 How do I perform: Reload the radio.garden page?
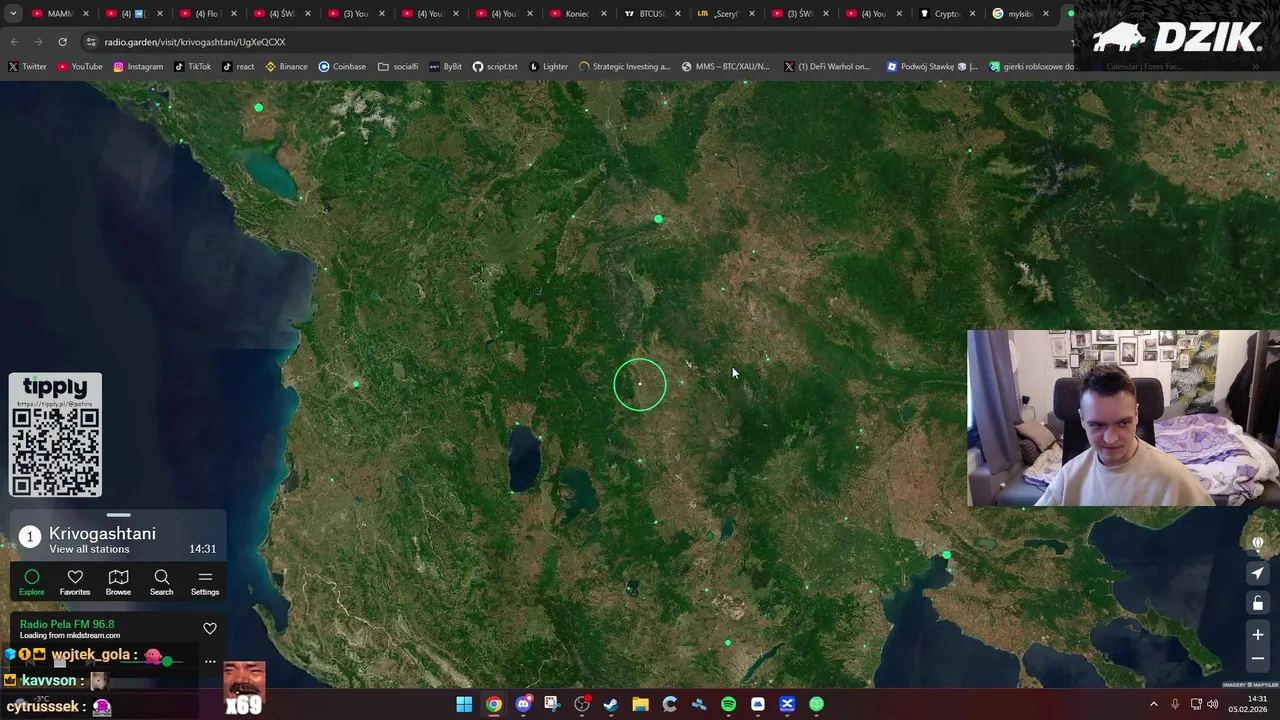click(62, 42)
